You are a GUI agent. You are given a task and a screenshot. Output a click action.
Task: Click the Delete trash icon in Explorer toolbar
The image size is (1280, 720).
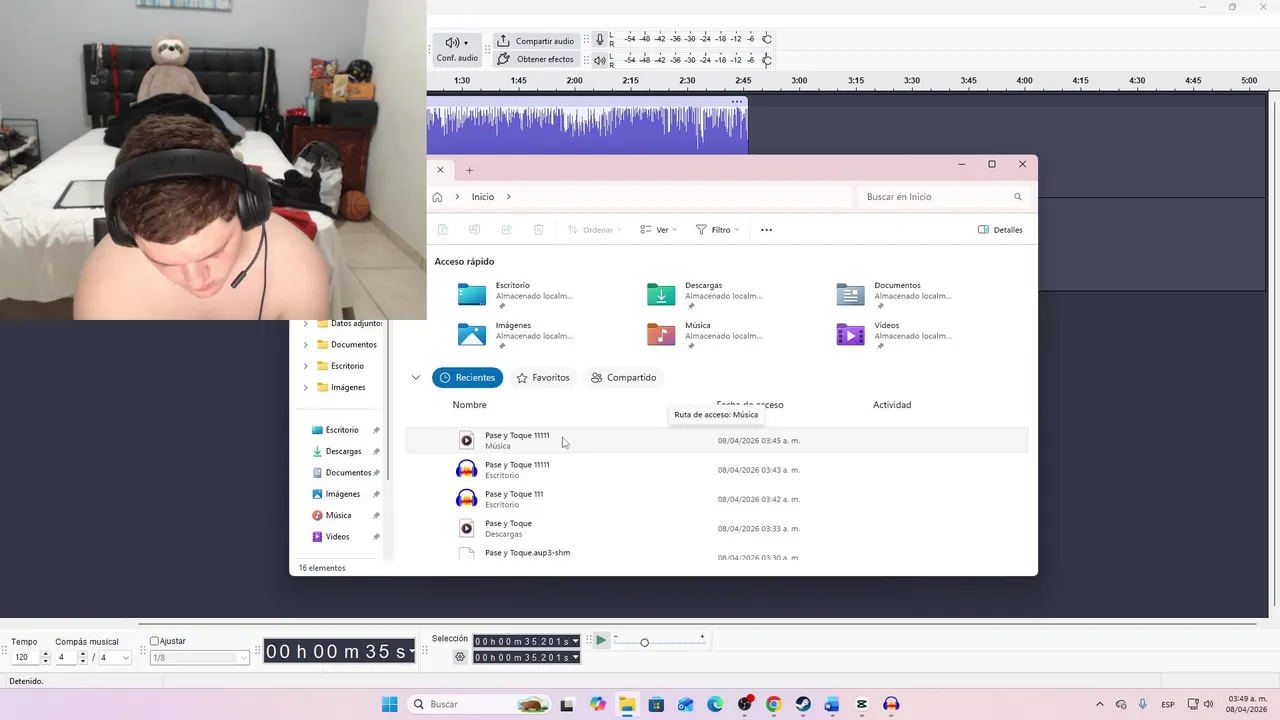tap(538, 230)
